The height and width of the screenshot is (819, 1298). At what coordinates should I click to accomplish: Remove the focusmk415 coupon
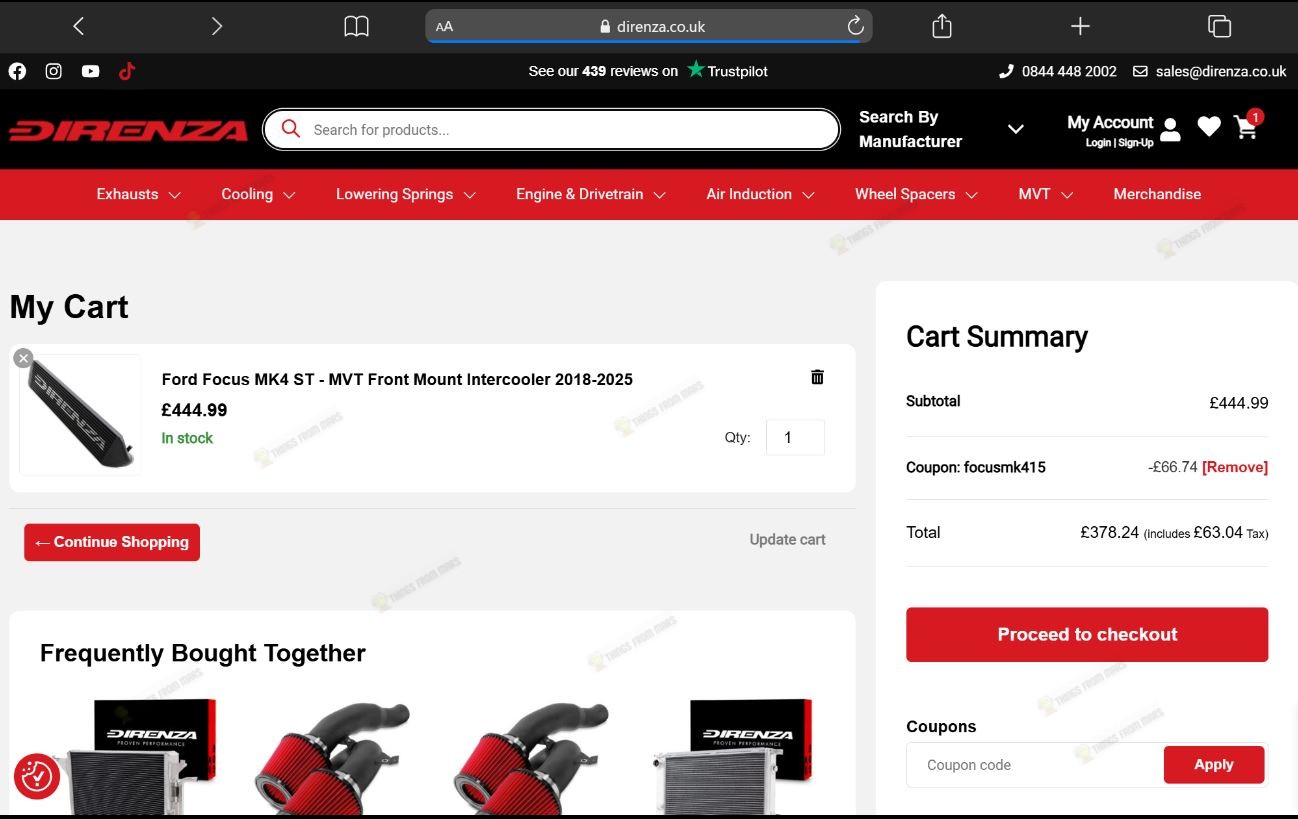pyautogui.click(x=1235, y=467)
